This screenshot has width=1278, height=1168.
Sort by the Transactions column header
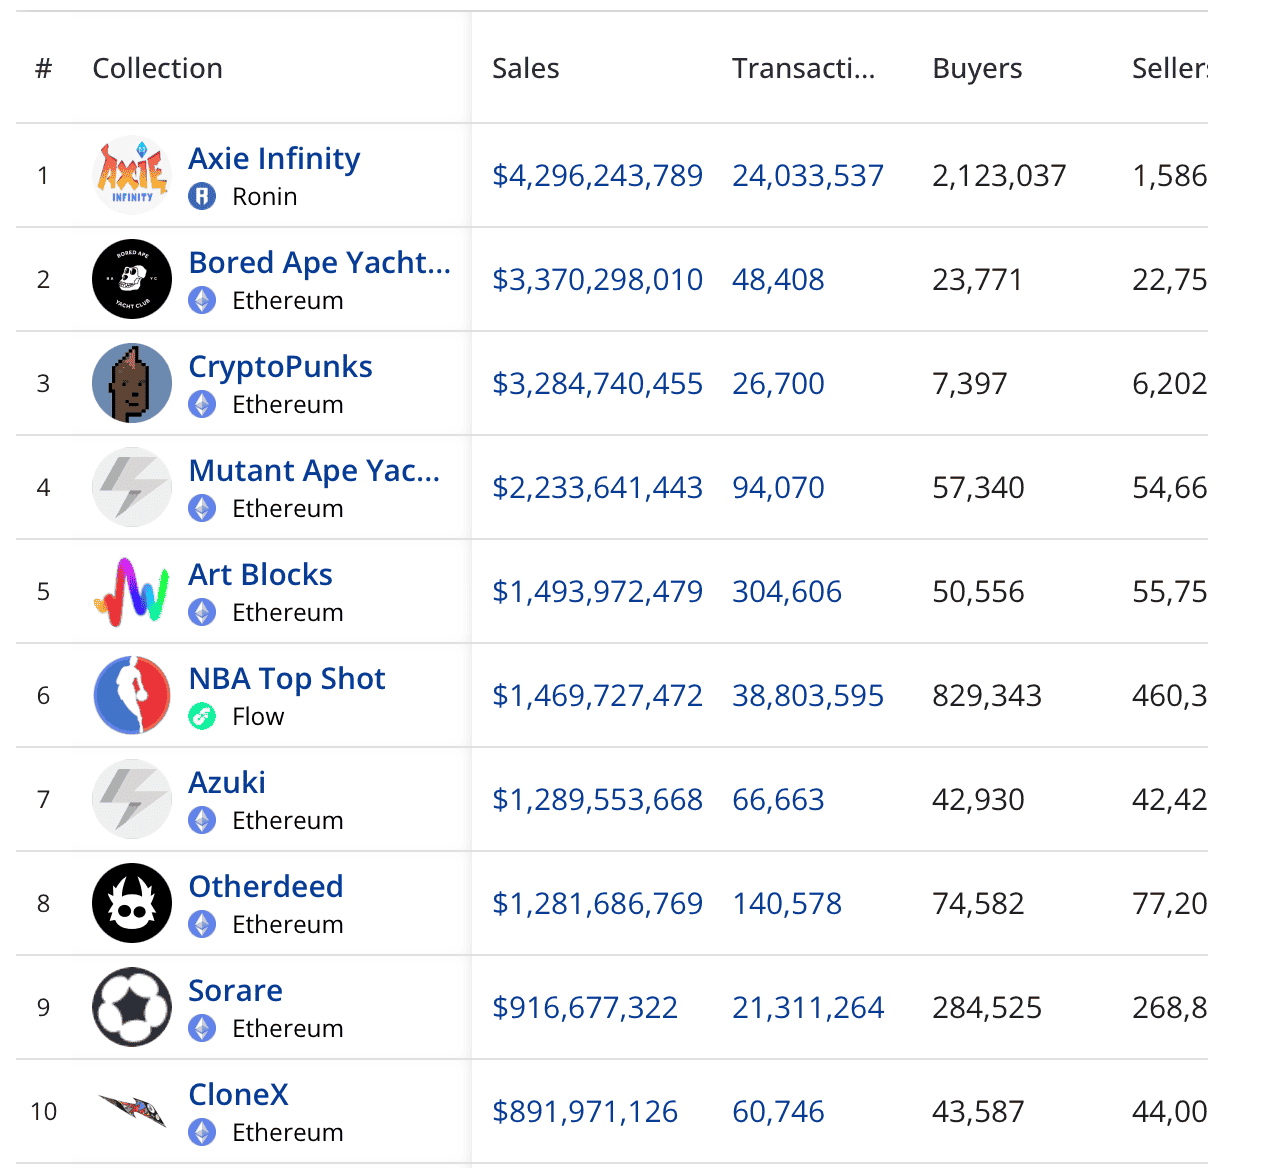pos(803,69)
